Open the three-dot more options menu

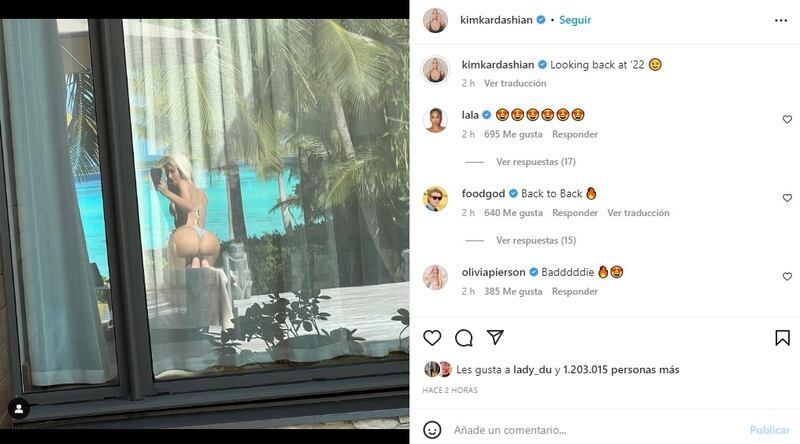(x=781, y=20)
